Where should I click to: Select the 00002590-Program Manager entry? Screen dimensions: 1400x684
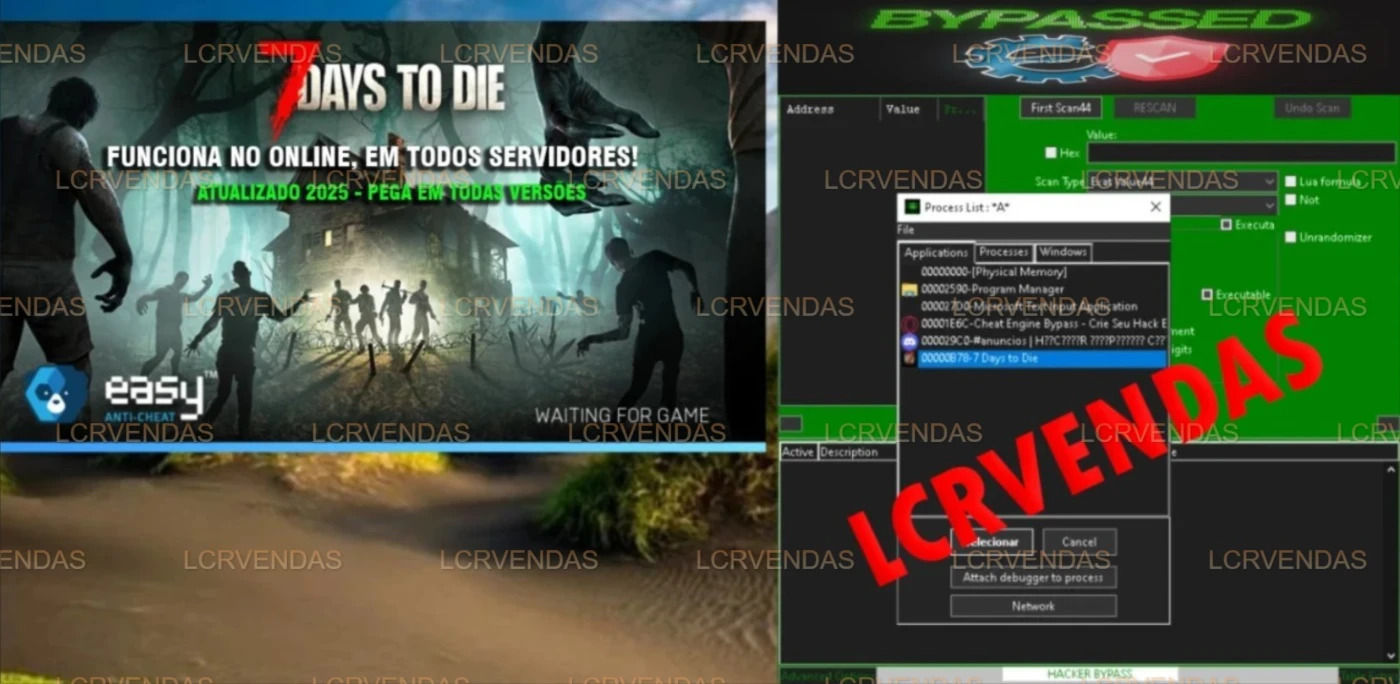point(1034,290)
